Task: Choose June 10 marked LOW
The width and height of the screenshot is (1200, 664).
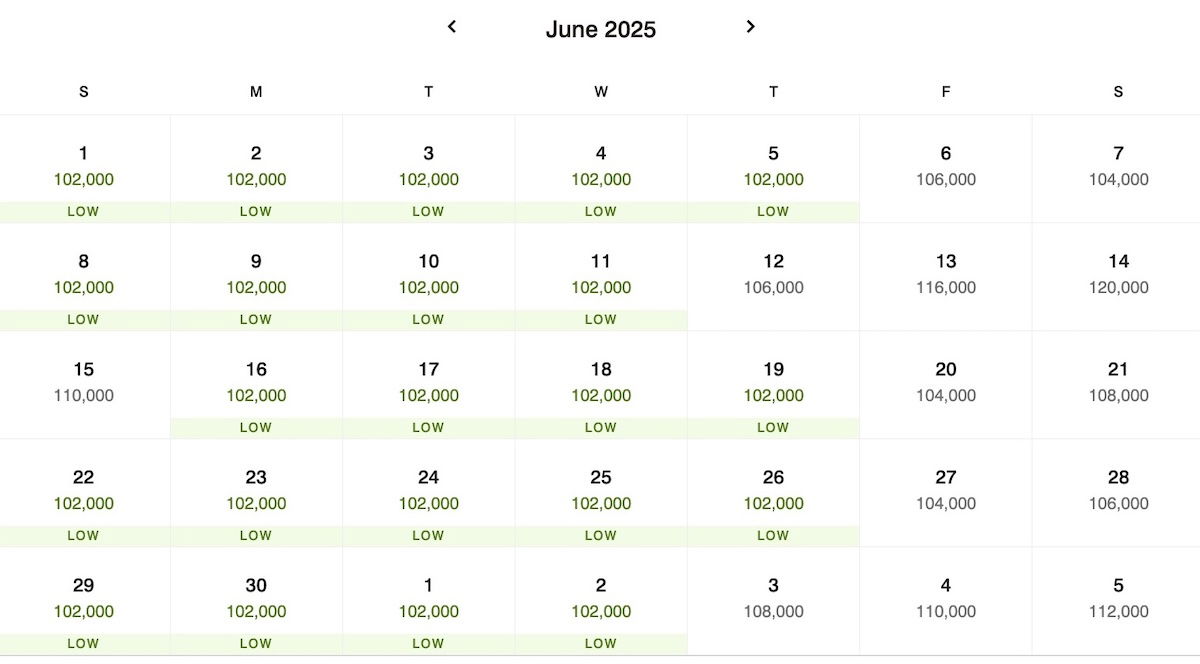Action: [428, 276]
